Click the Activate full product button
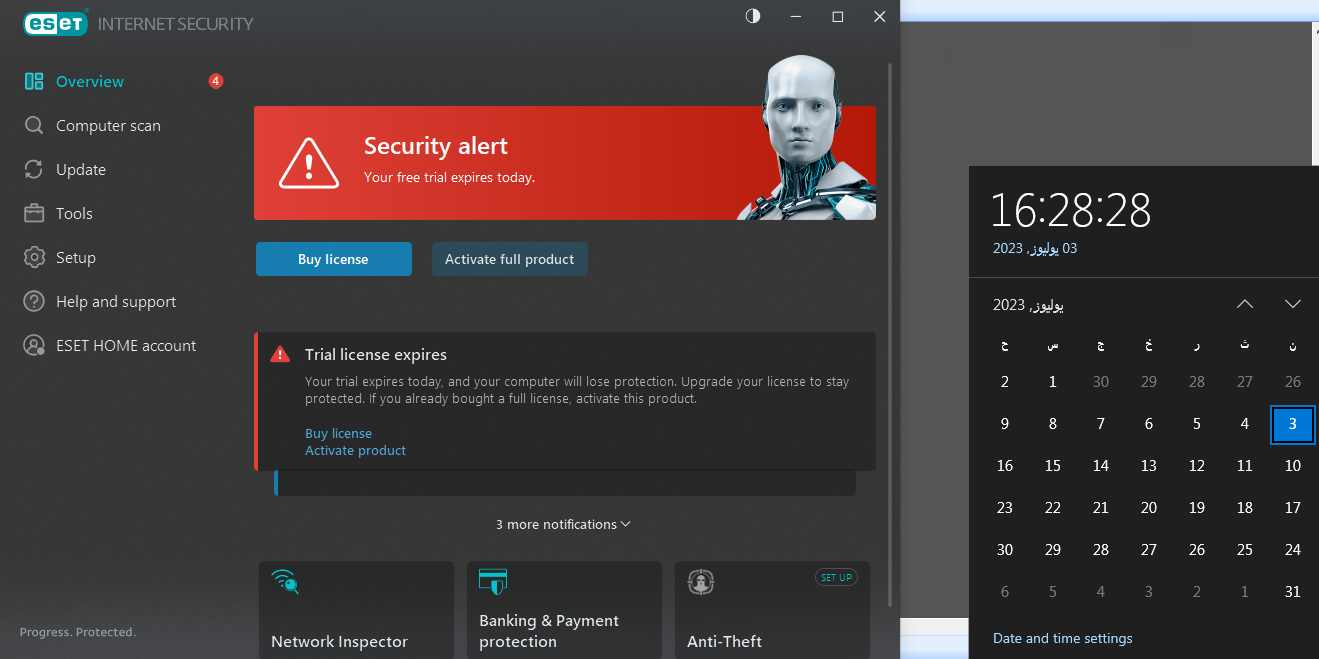This screenshot has width=1319, height=659. (x=510, y=259)
